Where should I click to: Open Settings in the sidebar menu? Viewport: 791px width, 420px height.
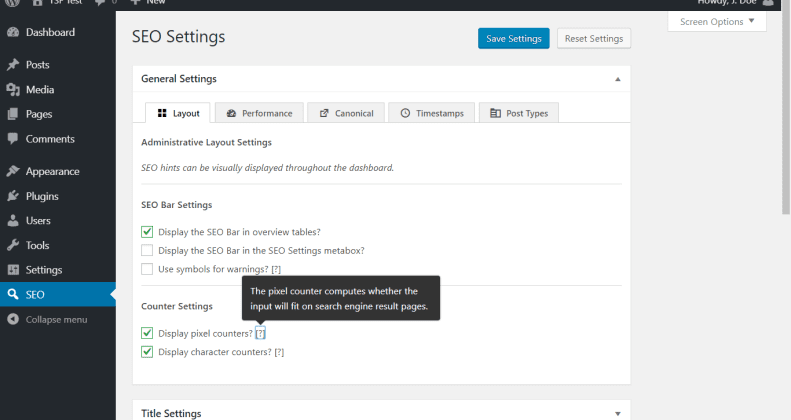58,270
